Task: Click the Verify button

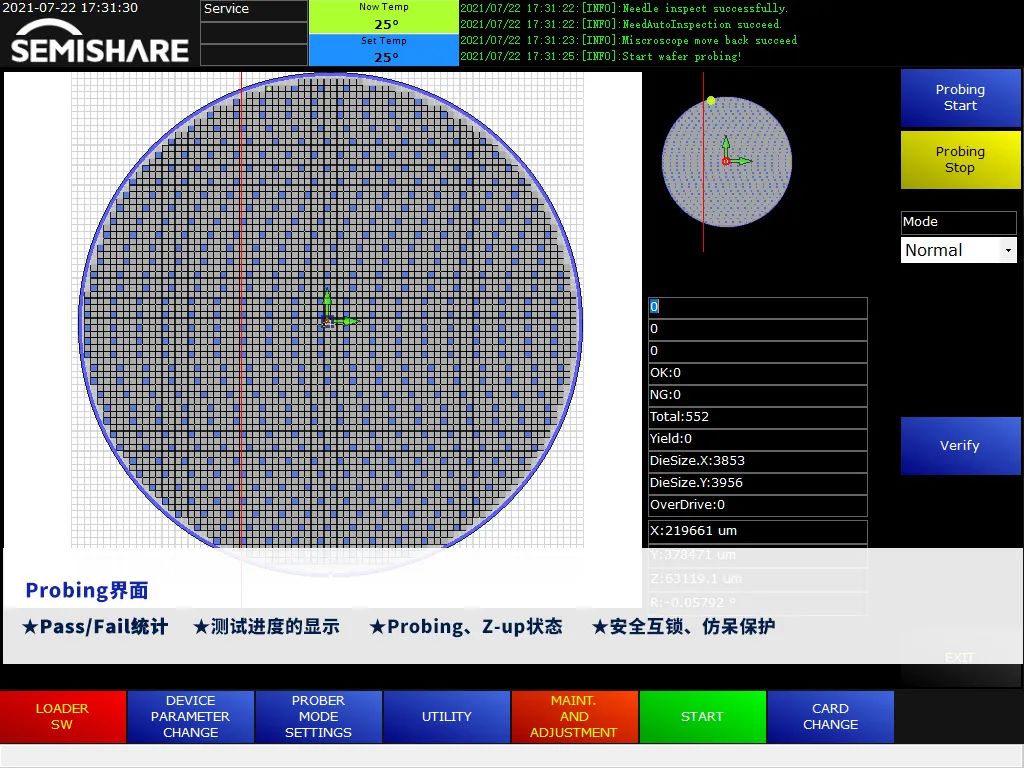Action: pyautogui.click(x=960, y=445)
